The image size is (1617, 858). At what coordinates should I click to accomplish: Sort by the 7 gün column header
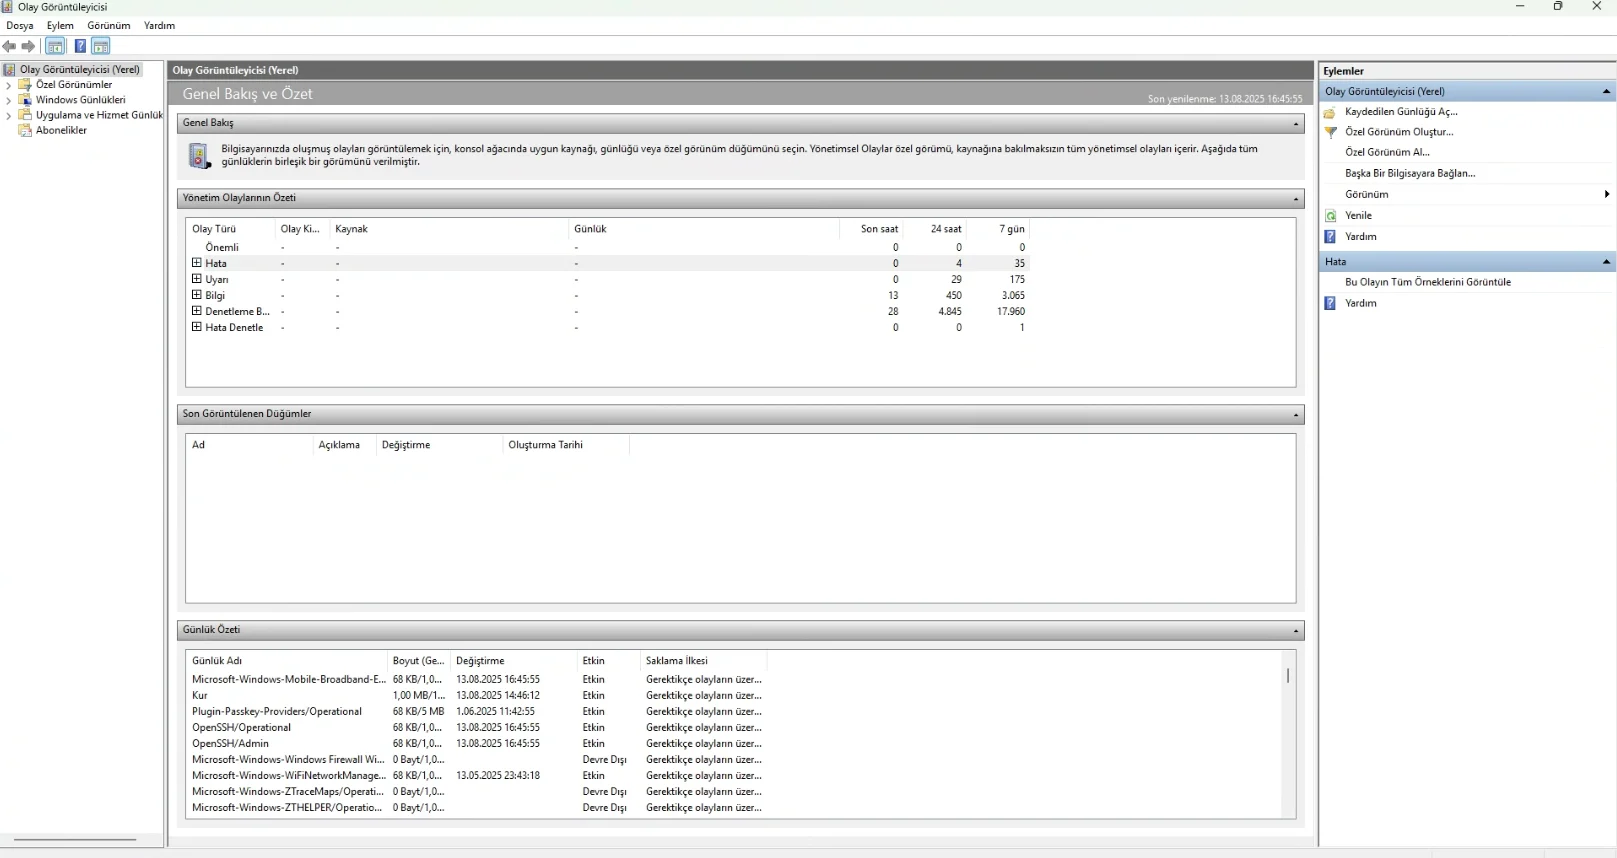(998, 229)
